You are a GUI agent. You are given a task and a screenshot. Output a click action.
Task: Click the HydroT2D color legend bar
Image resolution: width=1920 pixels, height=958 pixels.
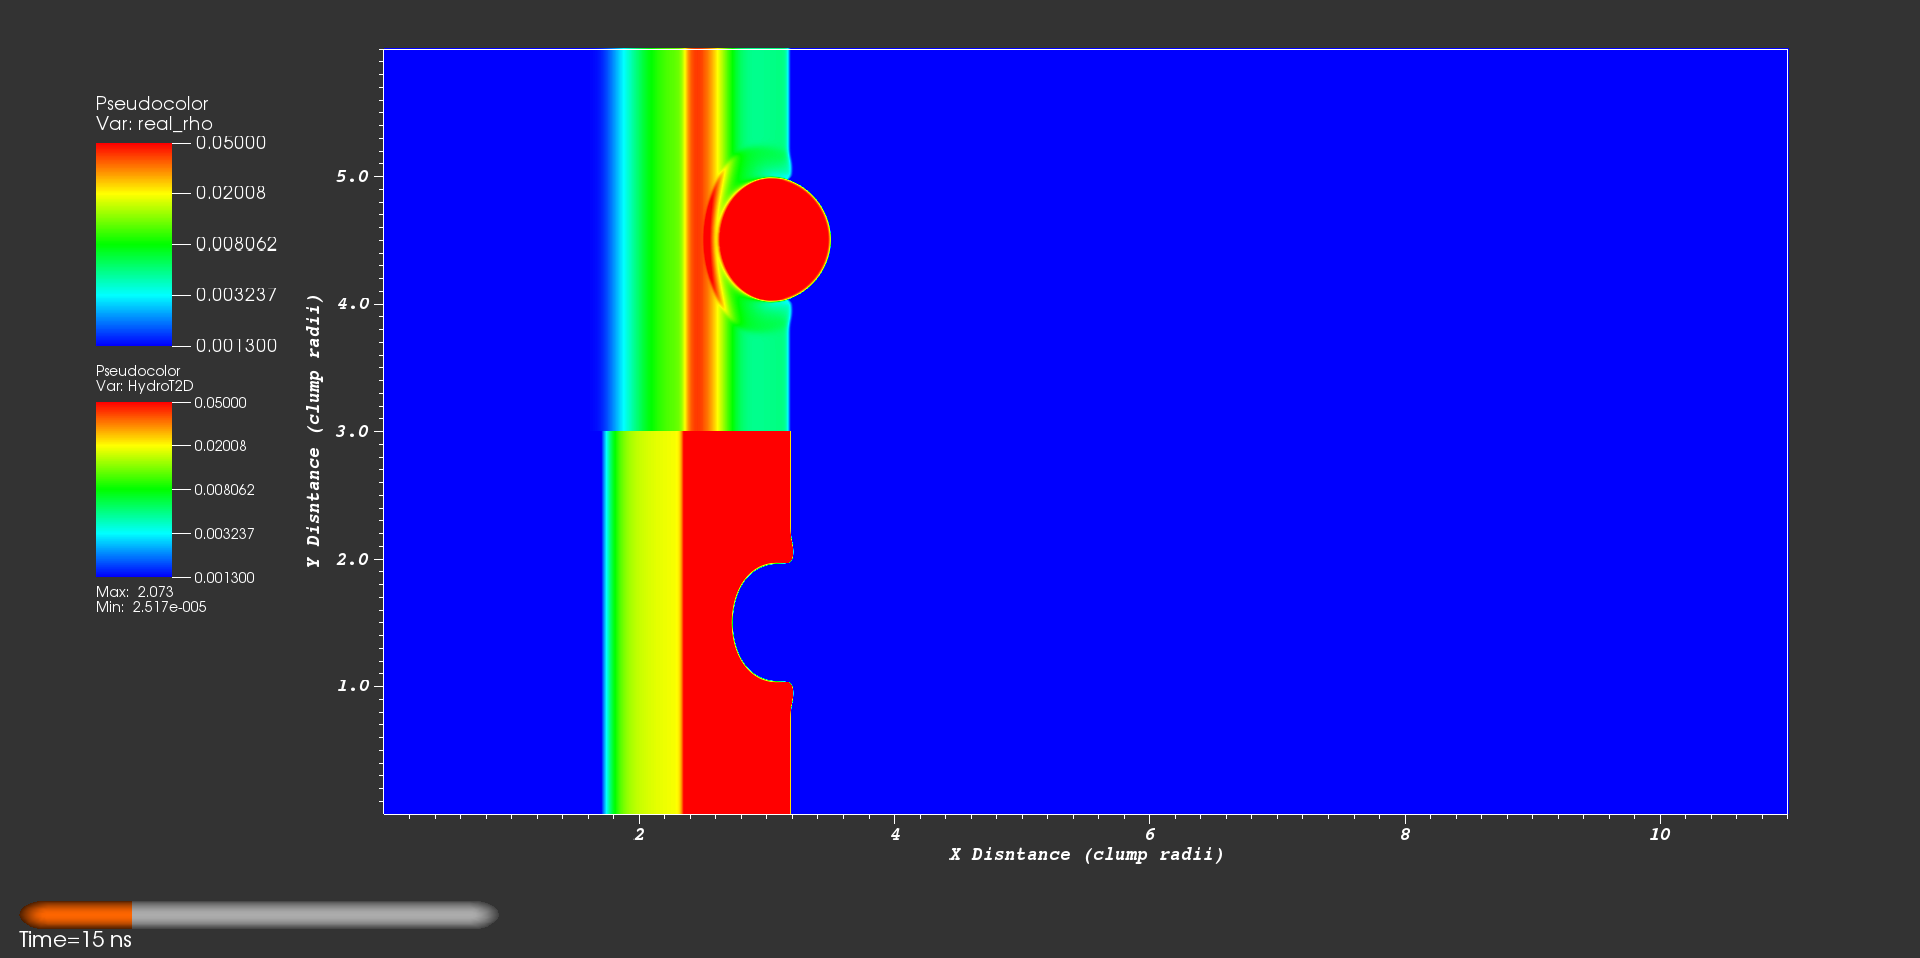click(134, 490)
